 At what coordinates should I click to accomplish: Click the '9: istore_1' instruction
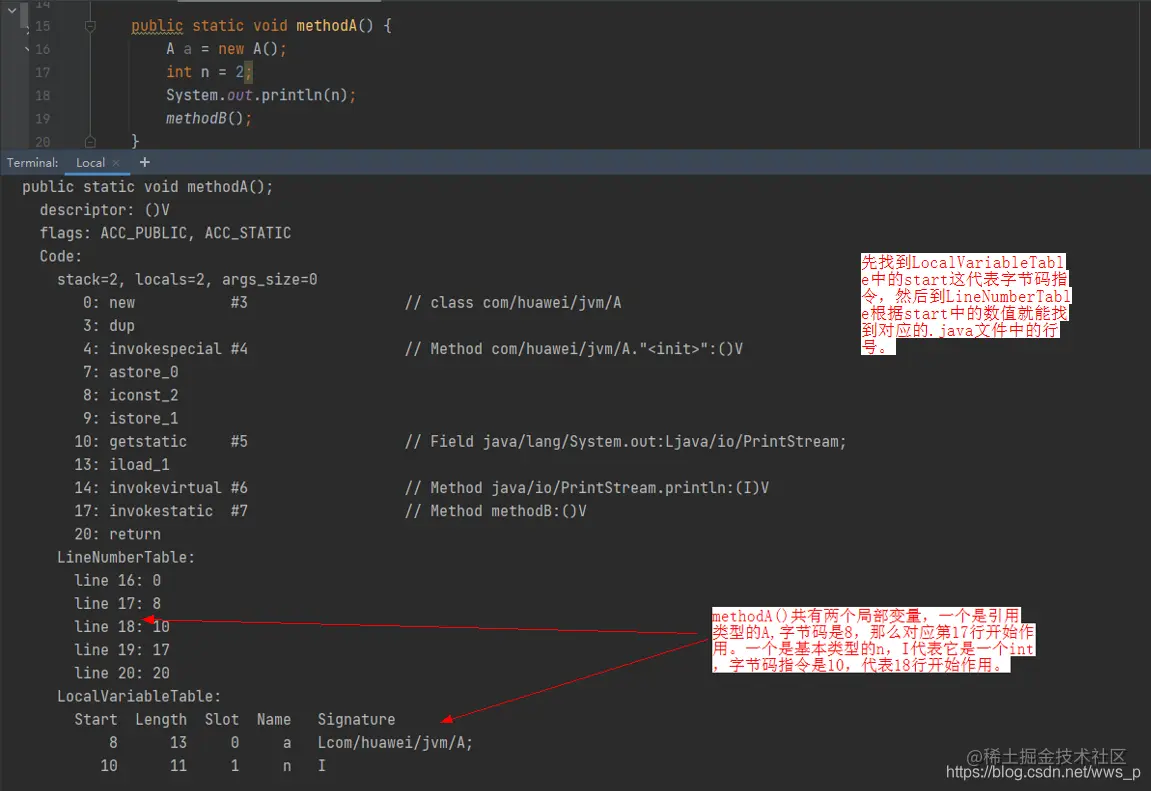click(x=131, y=418)
